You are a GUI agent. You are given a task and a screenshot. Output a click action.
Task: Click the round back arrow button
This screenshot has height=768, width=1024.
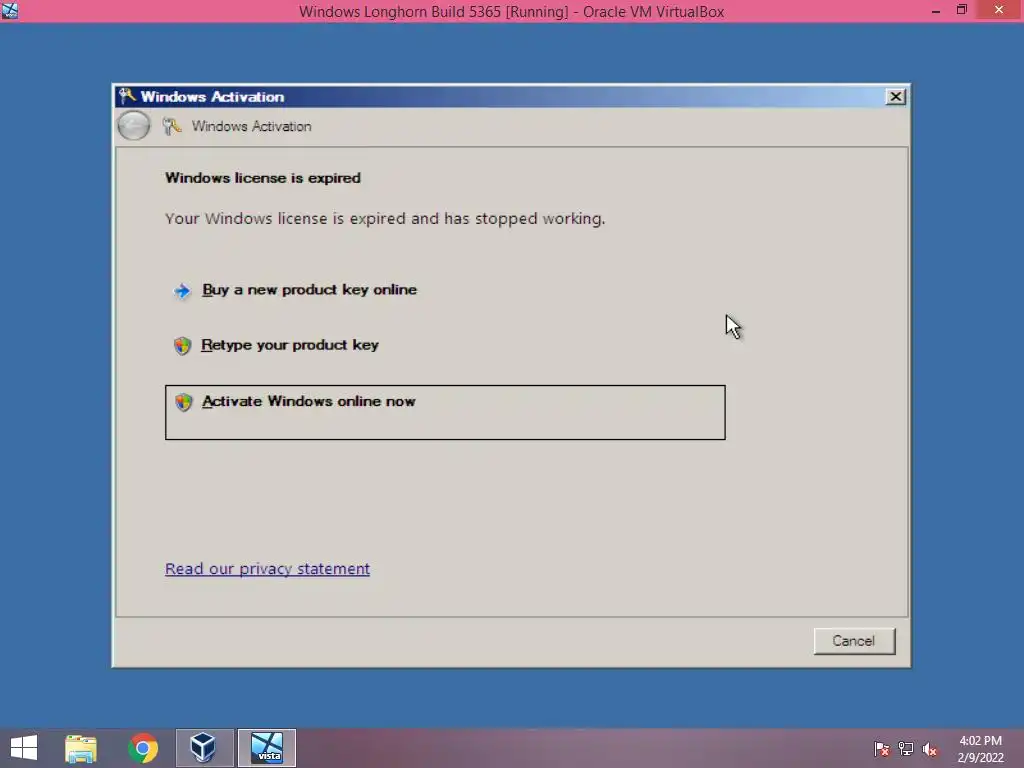134,125
